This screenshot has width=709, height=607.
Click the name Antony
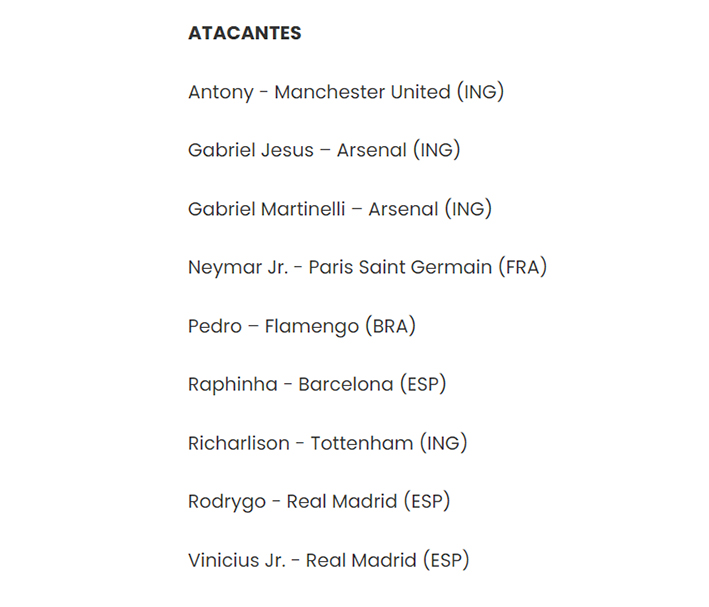tap(221, 92)
